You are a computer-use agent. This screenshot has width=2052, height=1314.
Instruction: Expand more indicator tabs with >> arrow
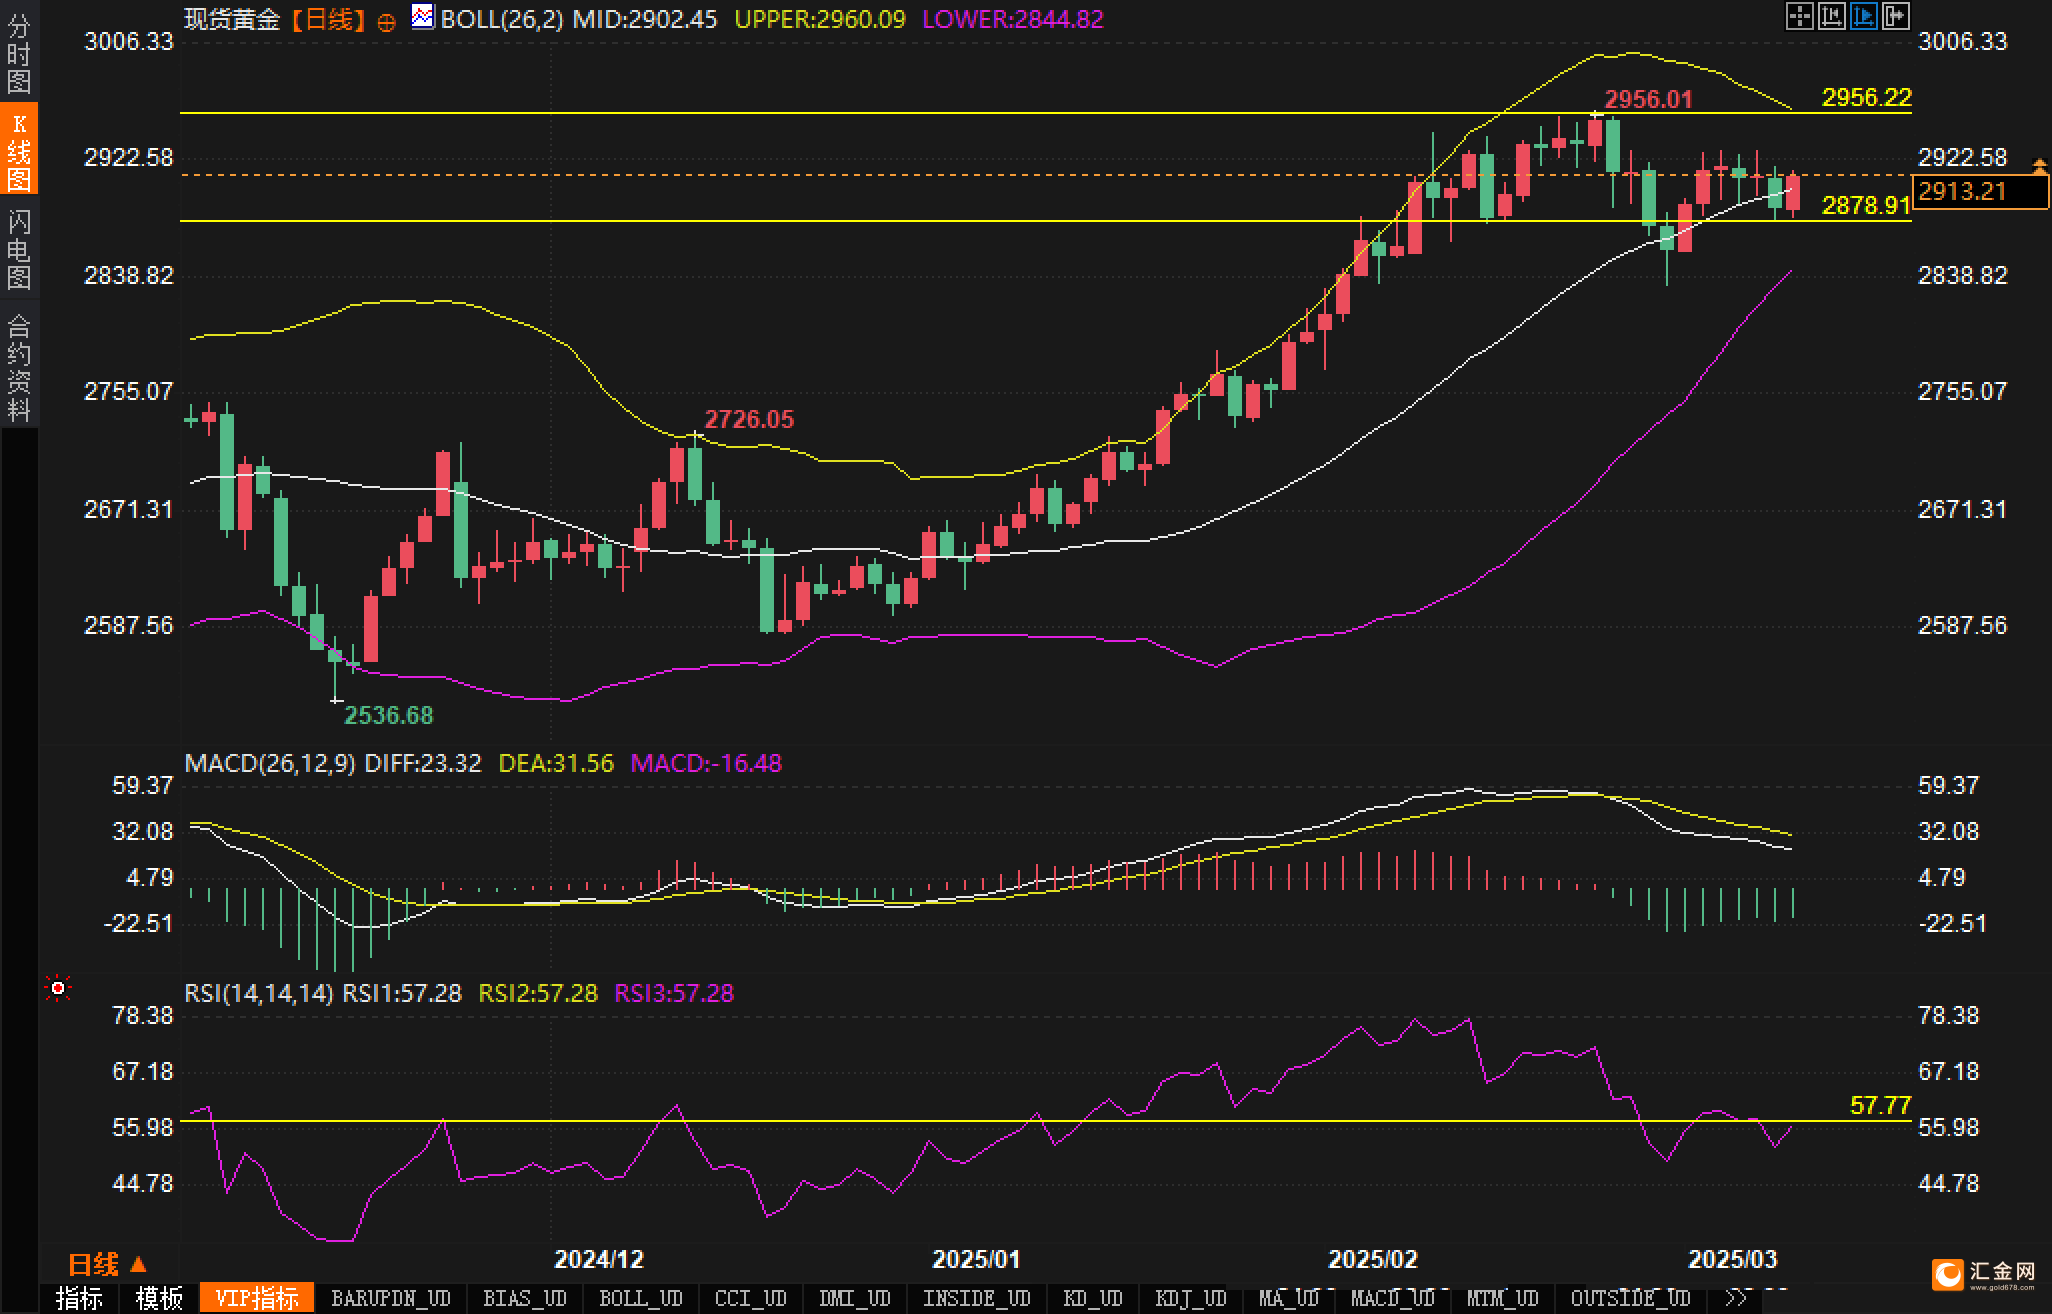[1737, 1298]
